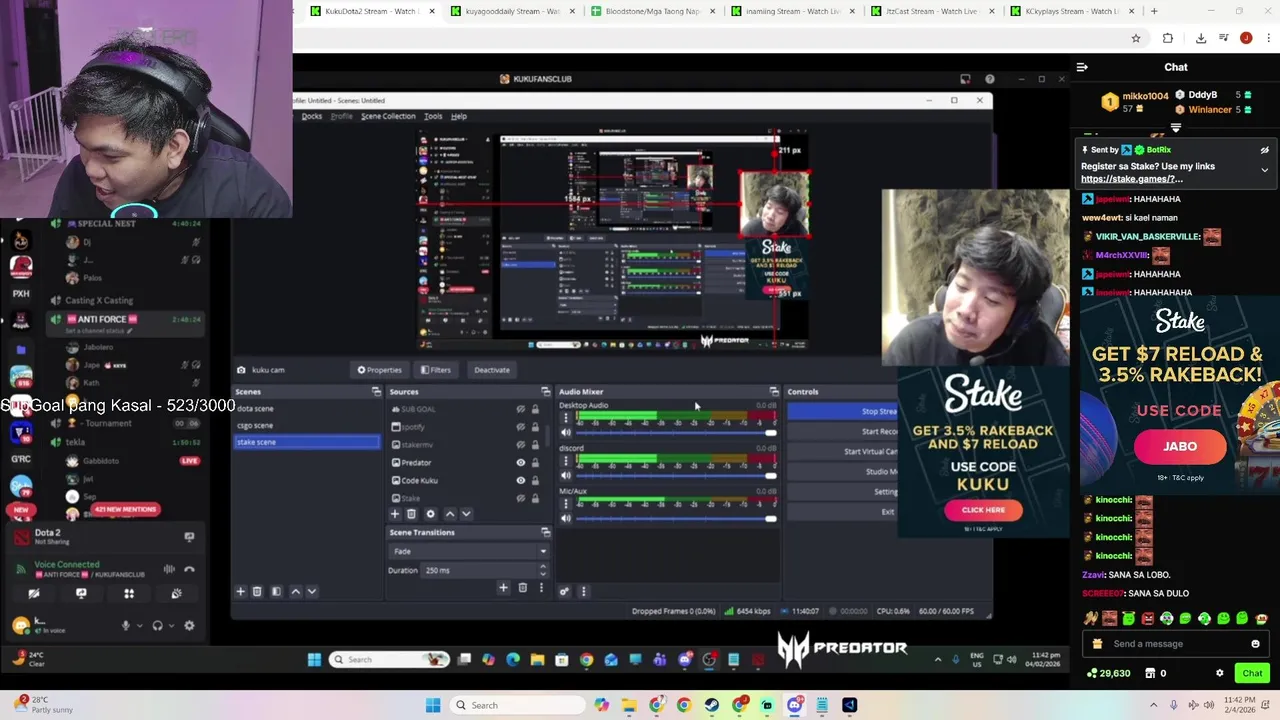Open Mic/Aux three-dot options
Screen dimensions: 1280x720
coord(565,505)
